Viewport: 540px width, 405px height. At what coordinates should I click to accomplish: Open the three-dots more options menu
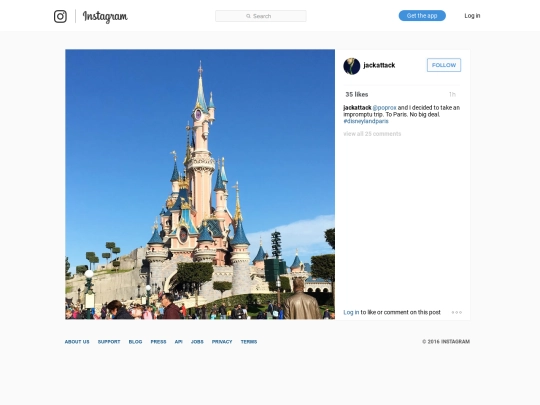[x=457, y=312]
